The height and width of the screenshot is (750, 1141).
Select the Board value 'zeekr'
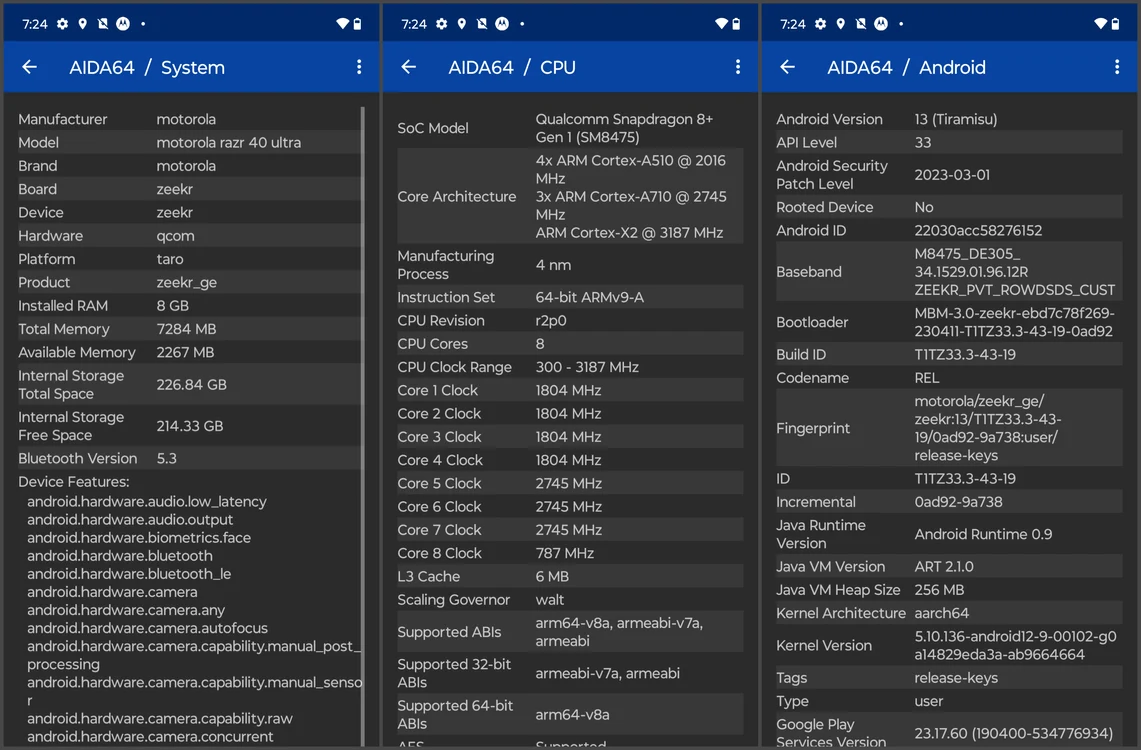[x=175, y=189]
